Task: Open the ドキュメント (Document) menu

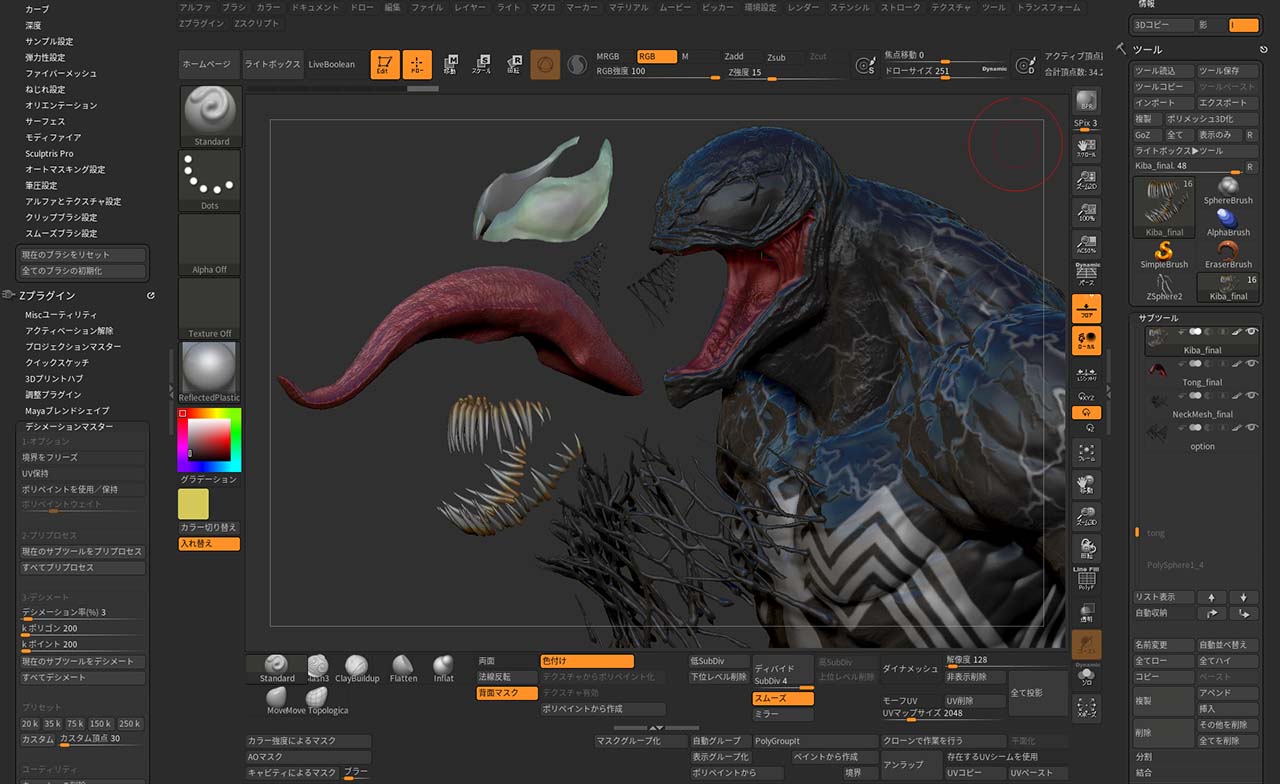Action: (x=314, y=7)
